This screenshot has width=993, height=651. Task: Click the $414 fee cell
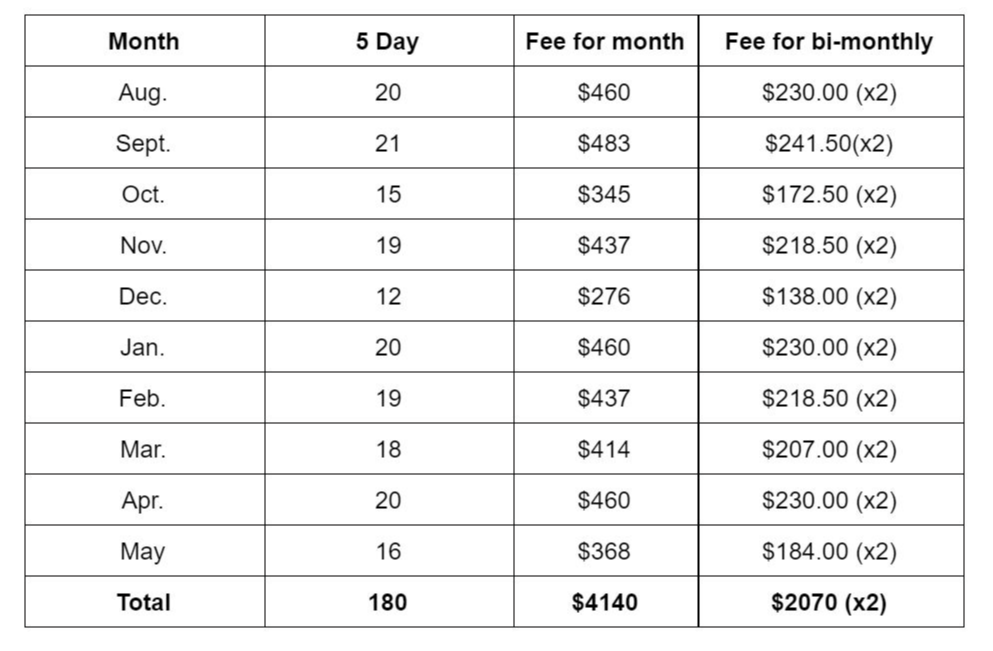605,449
